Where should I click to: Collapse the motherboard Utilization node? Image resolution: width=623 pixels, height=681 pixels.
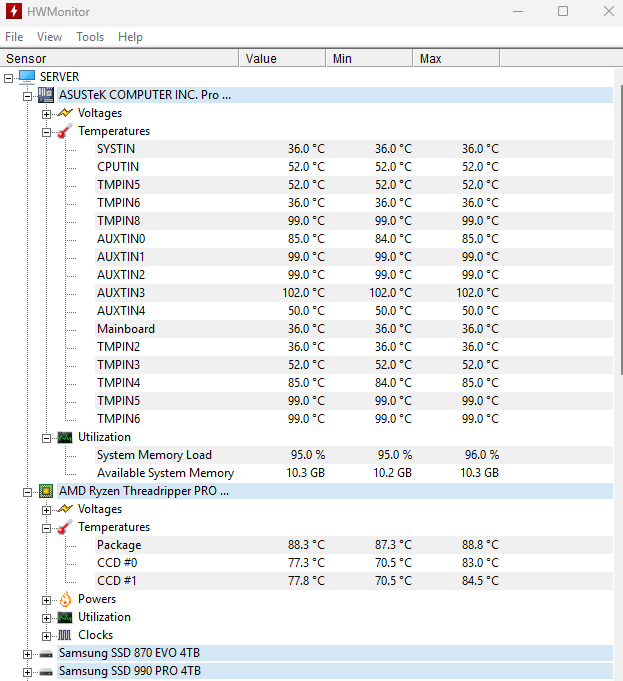pos(46,438)
